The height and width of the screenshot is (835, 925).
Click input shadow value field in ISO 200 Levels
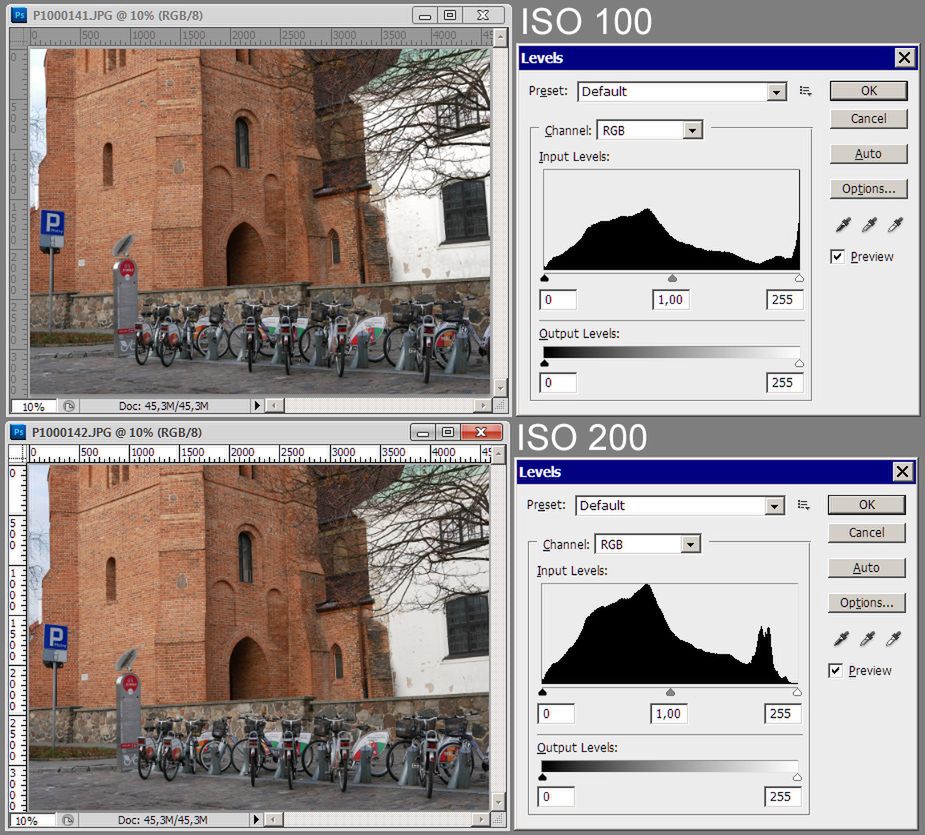click(556, 714)
